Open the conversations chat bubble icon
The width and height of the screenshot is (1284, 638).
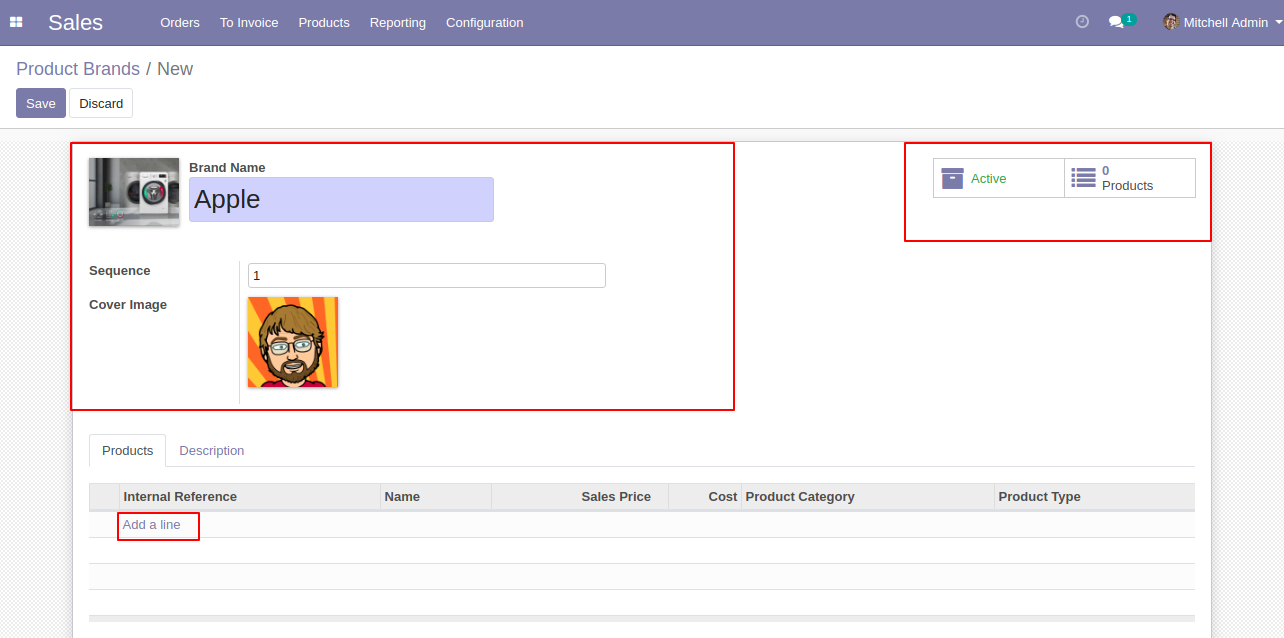click(1116, 22)
